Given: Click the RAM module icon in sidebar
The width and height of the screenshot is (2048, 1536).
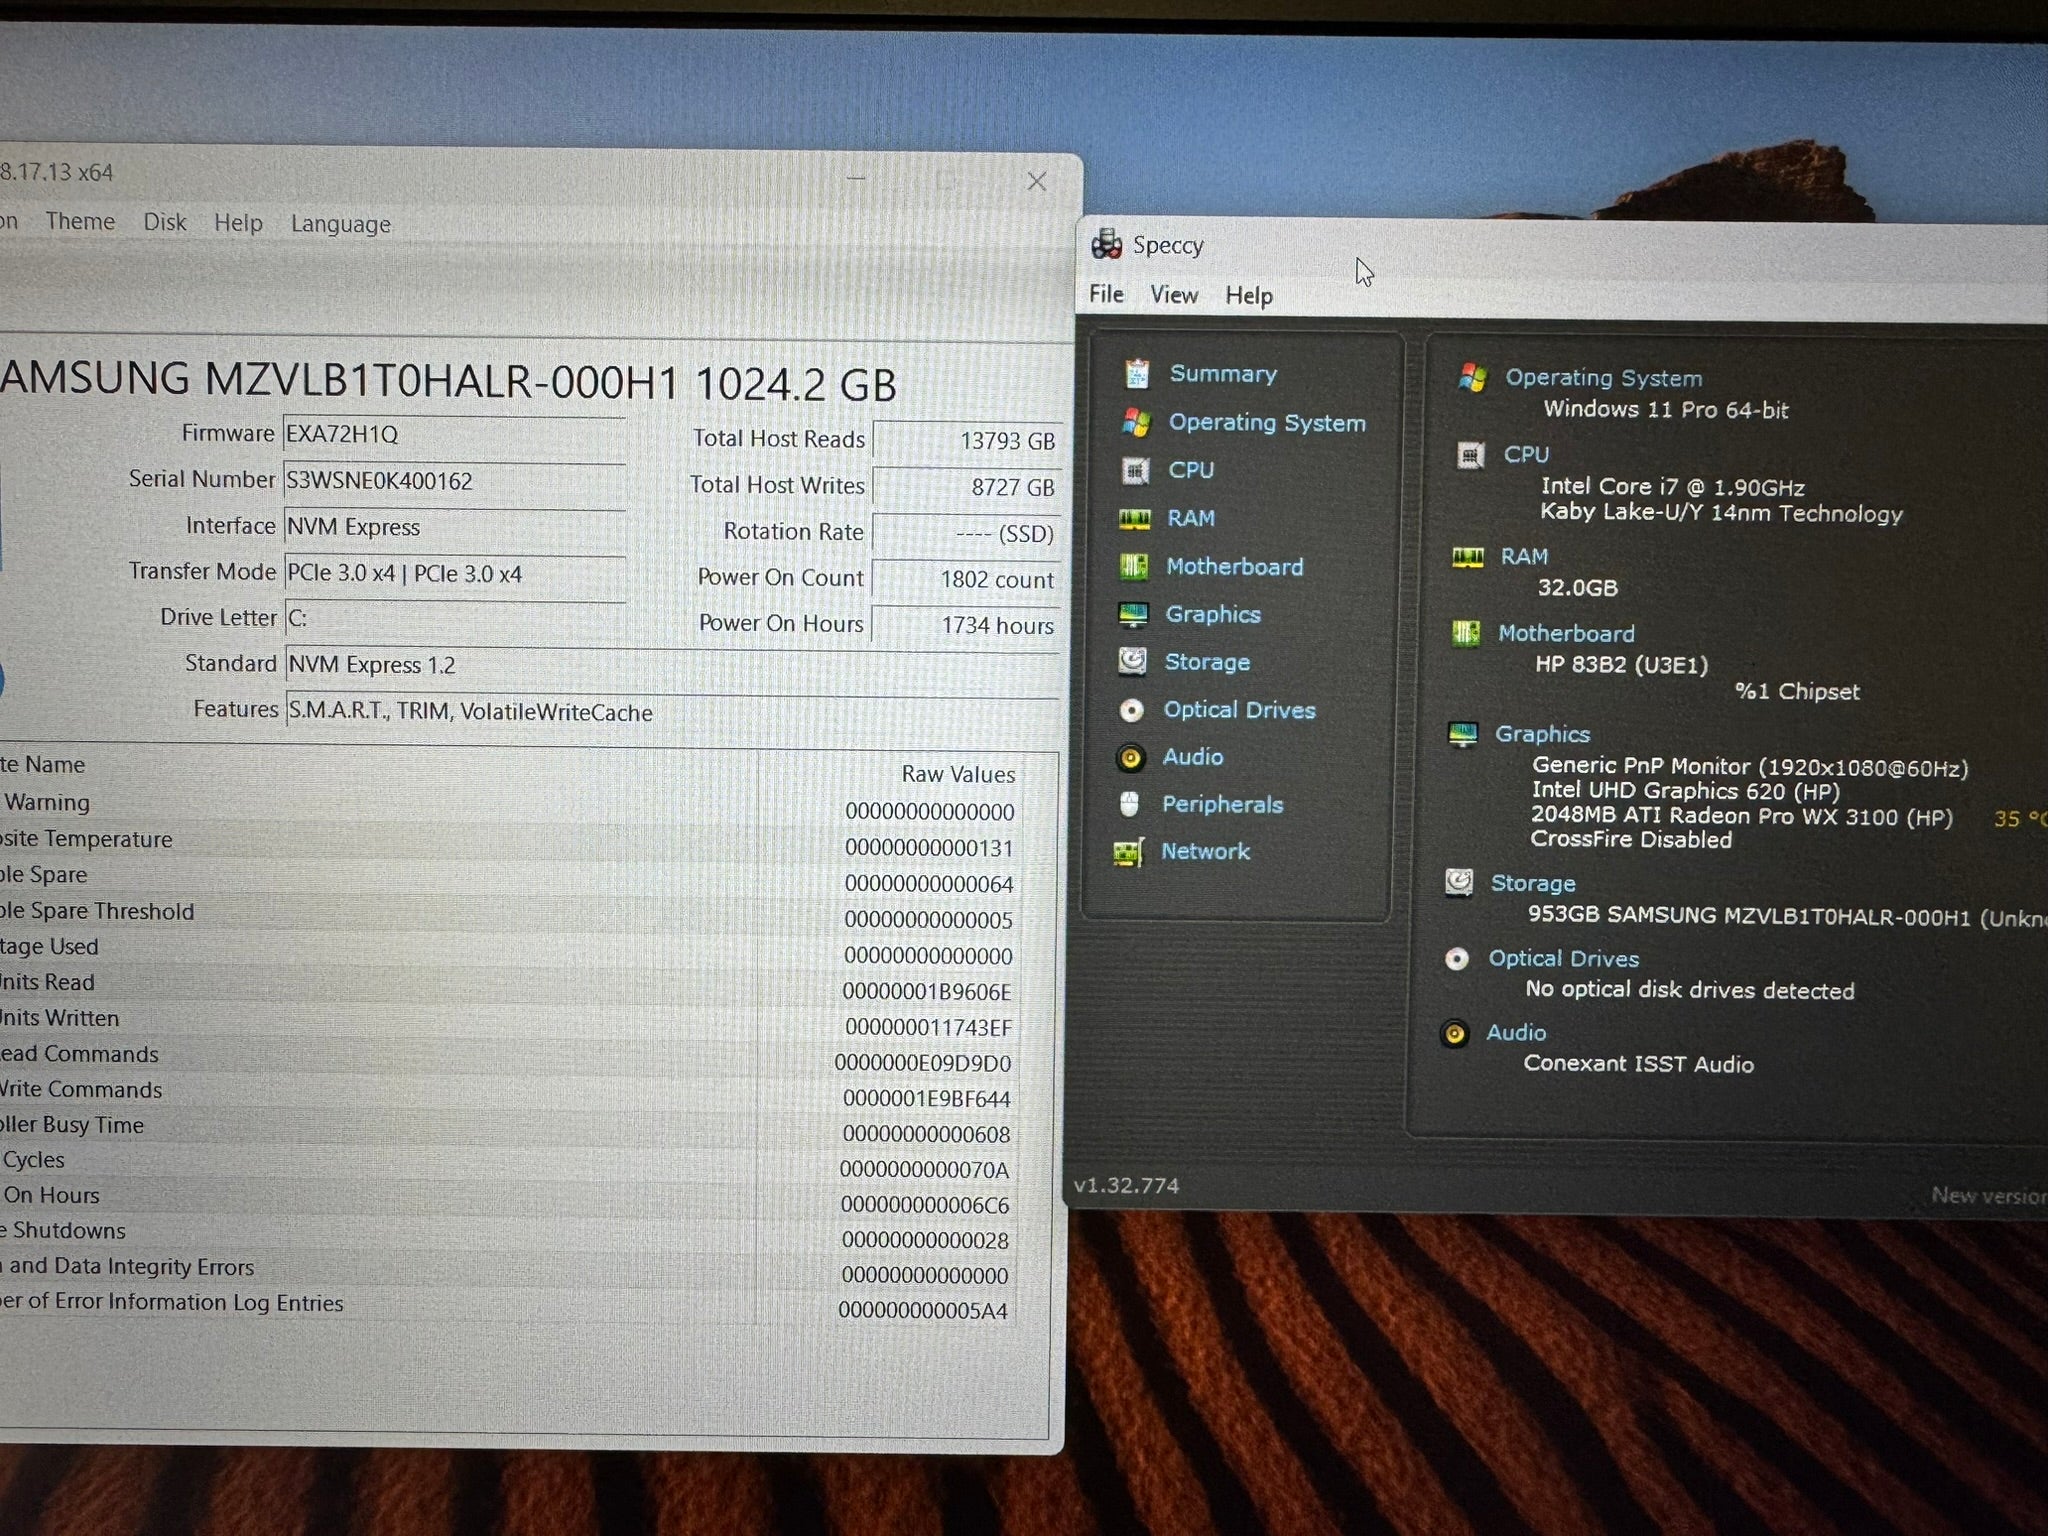Looking at the screenshot, I should (x=1135, y=518).
